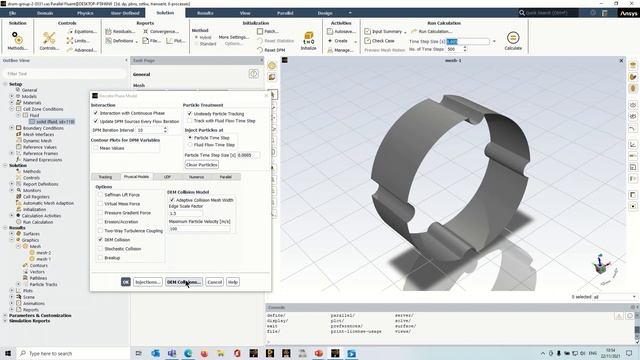Open solution Limits settings

pyautogui.click(x=78, y=41)
